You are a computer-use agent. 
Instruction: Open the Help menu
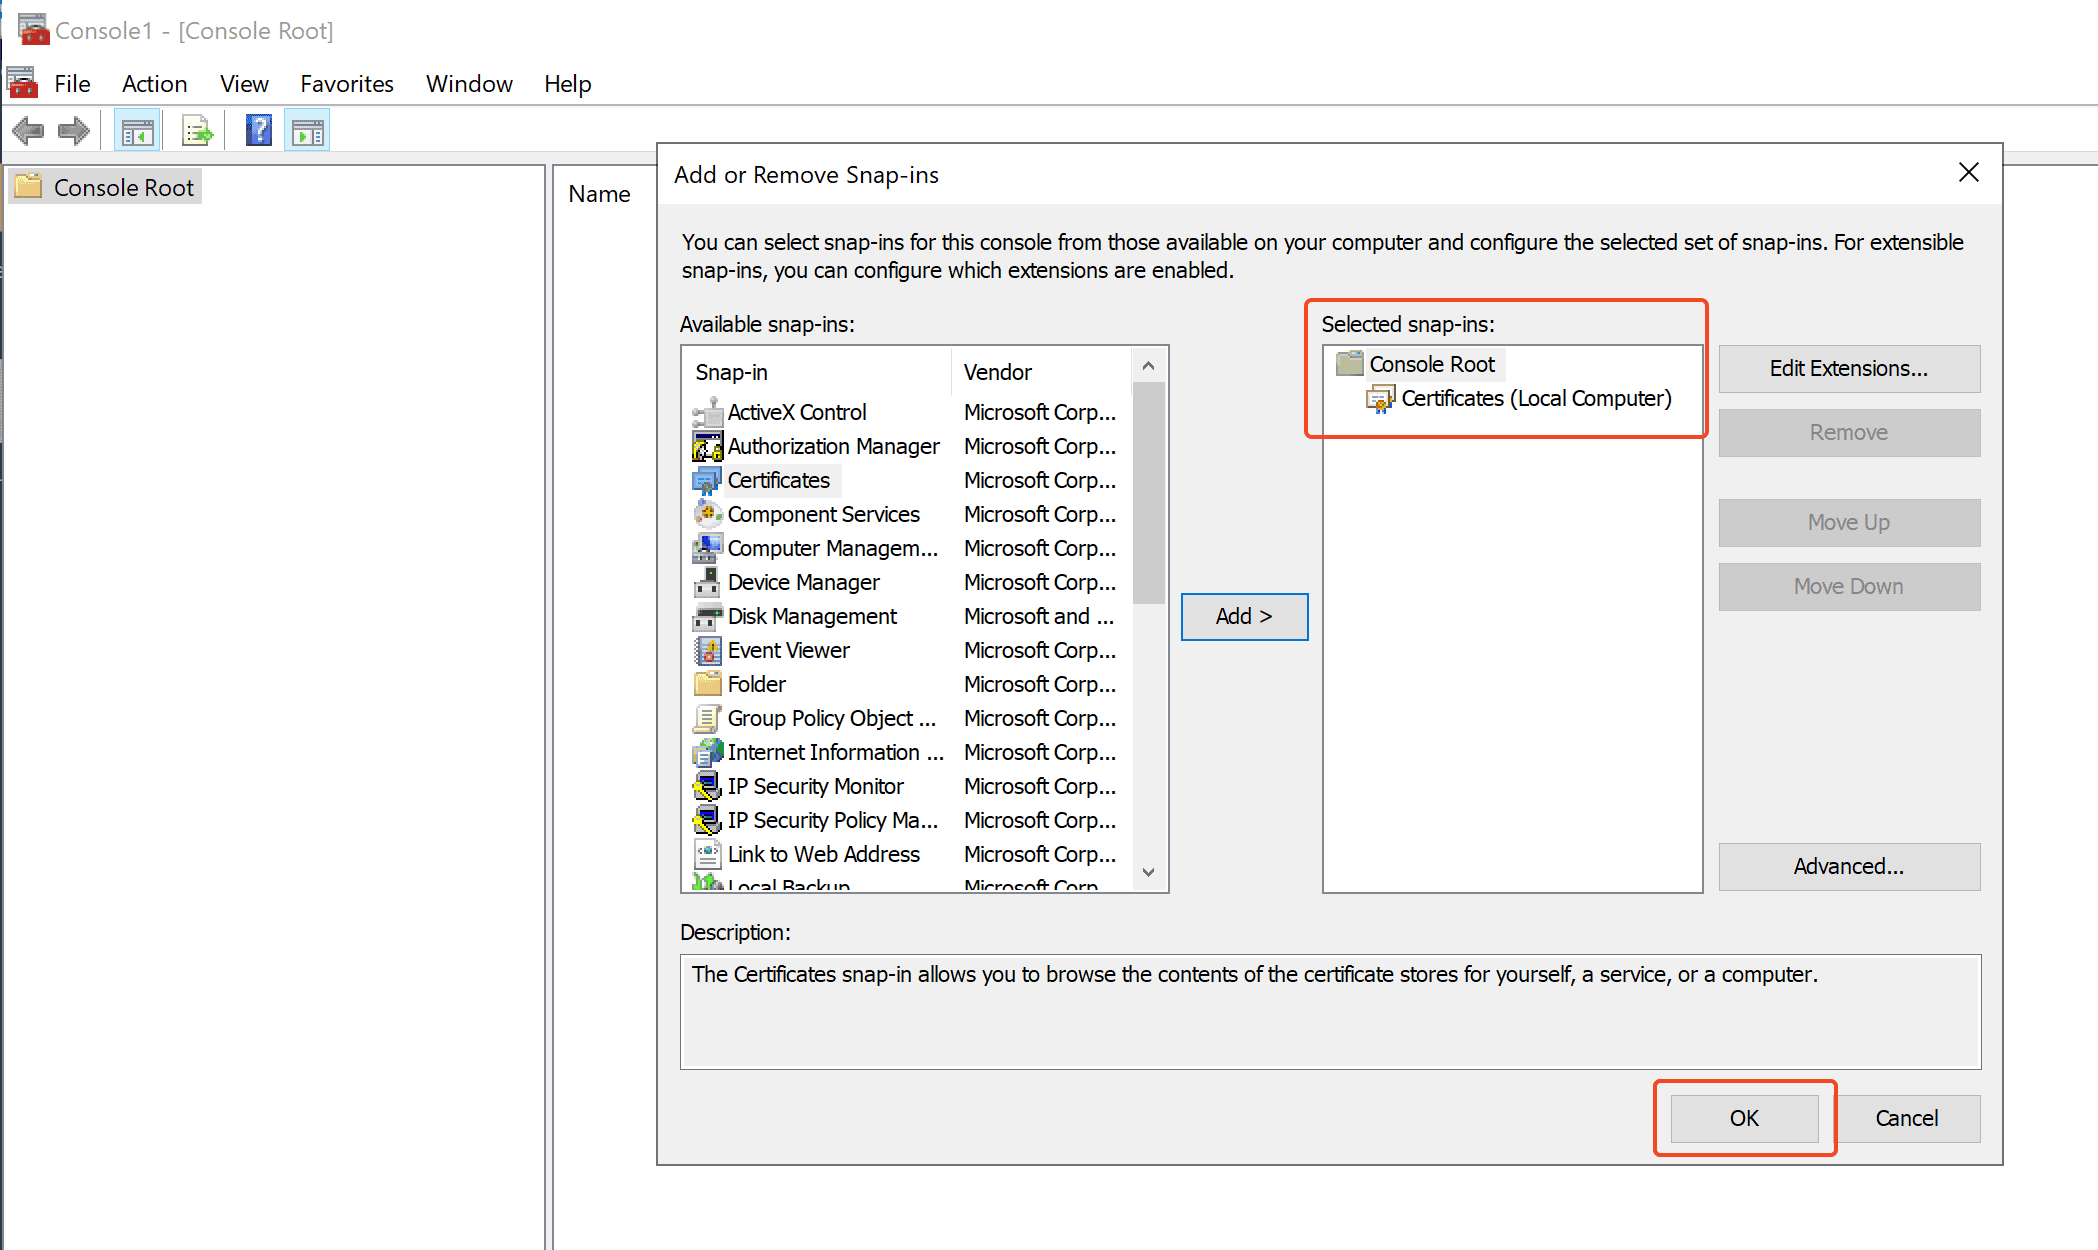pos(568,84)
